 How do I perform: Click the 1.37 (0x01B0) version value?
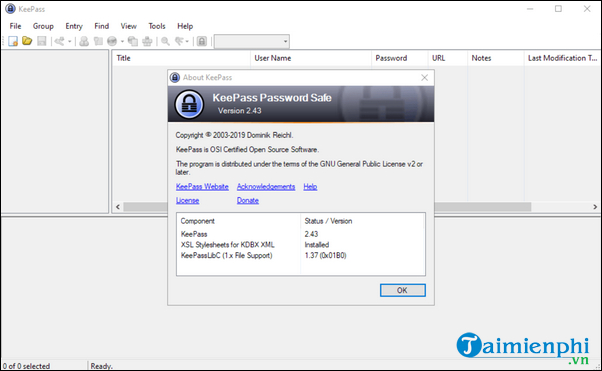[325, 255]
